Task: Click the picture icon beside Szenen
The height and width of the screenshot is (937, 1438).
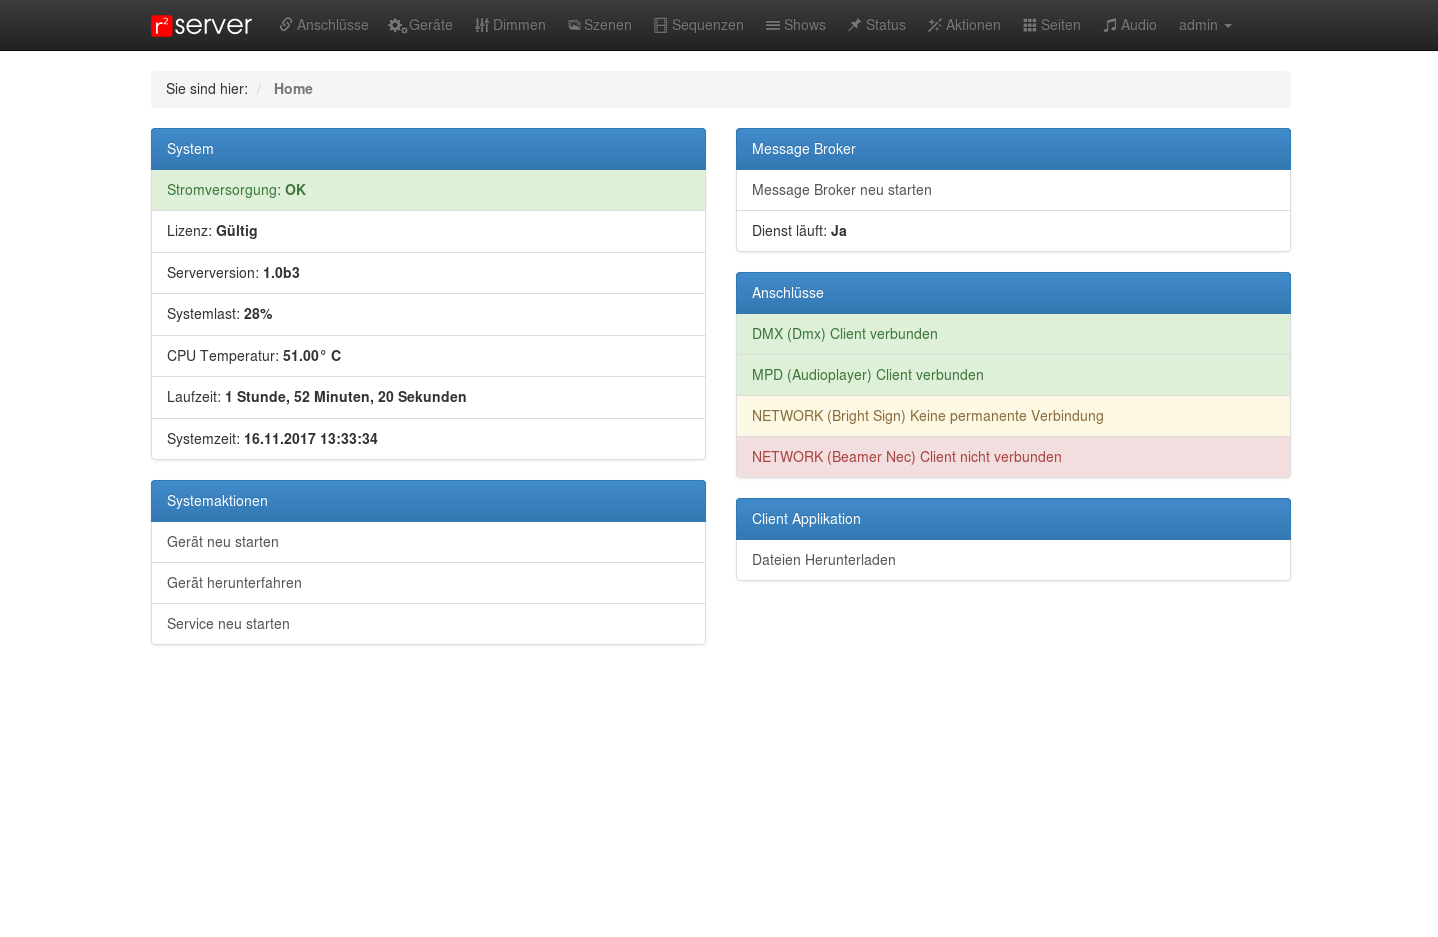Action: [x=574, y=25]
